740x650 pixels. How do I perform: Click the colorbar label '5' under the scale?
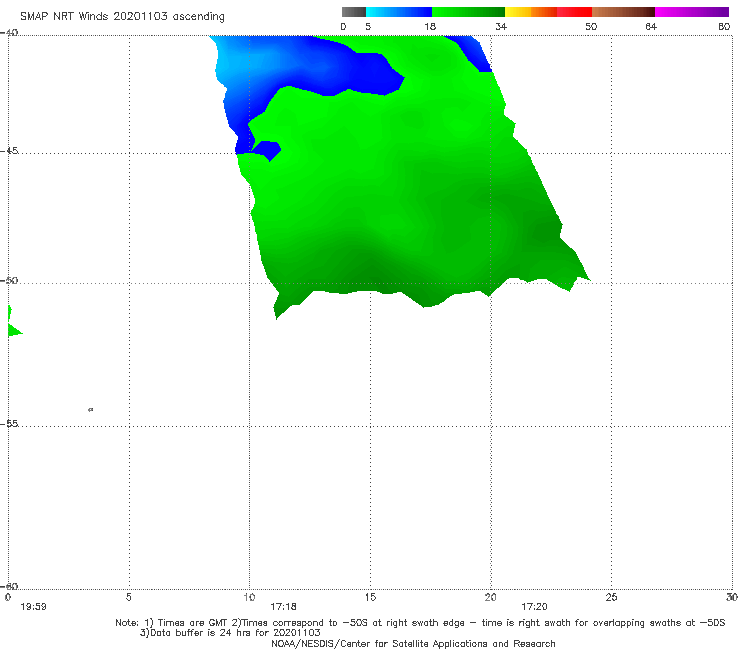tap(368, 26)
